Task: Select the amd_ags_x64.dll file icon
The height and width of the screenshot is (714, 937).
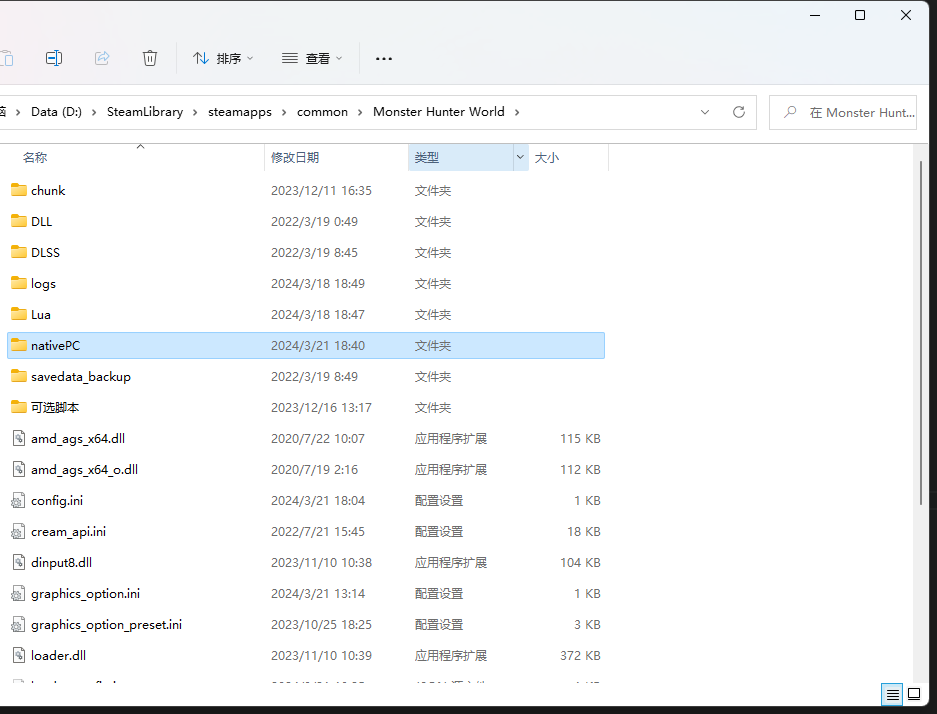Action: click(x=19, y=439)
